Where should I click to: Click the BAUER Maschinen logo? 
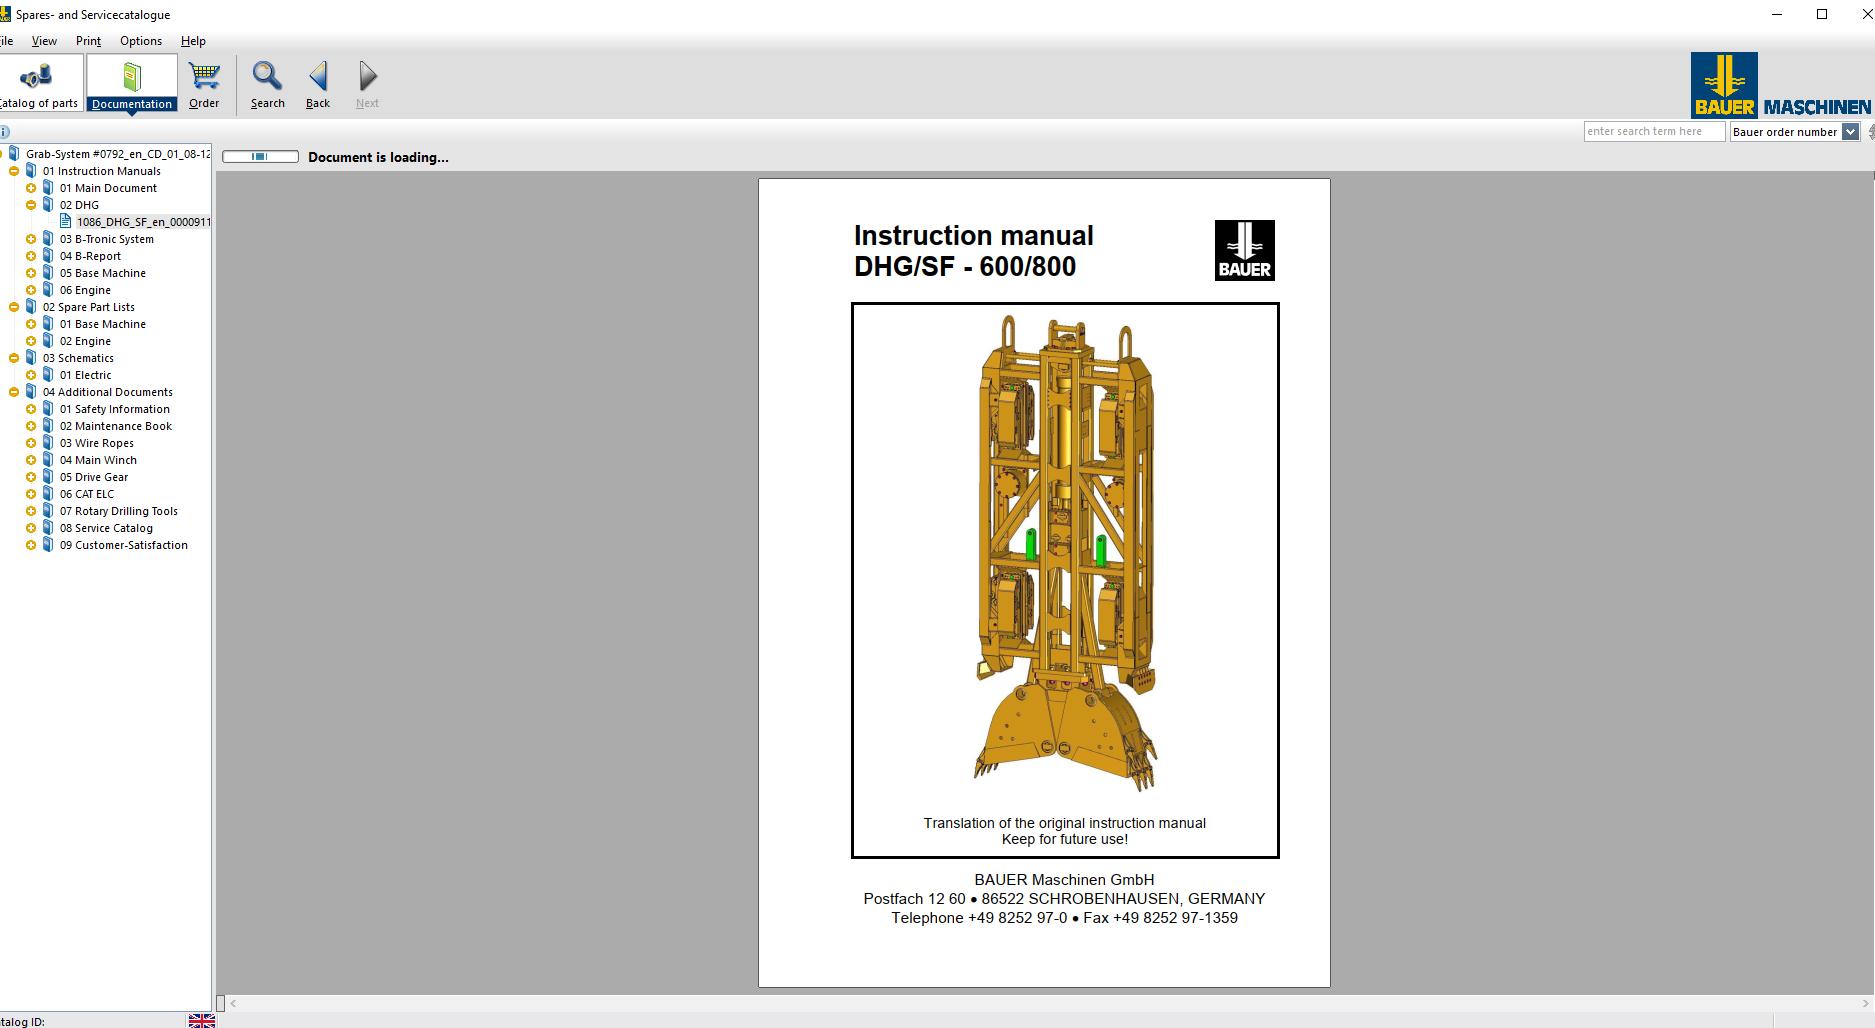(1779, 85)
